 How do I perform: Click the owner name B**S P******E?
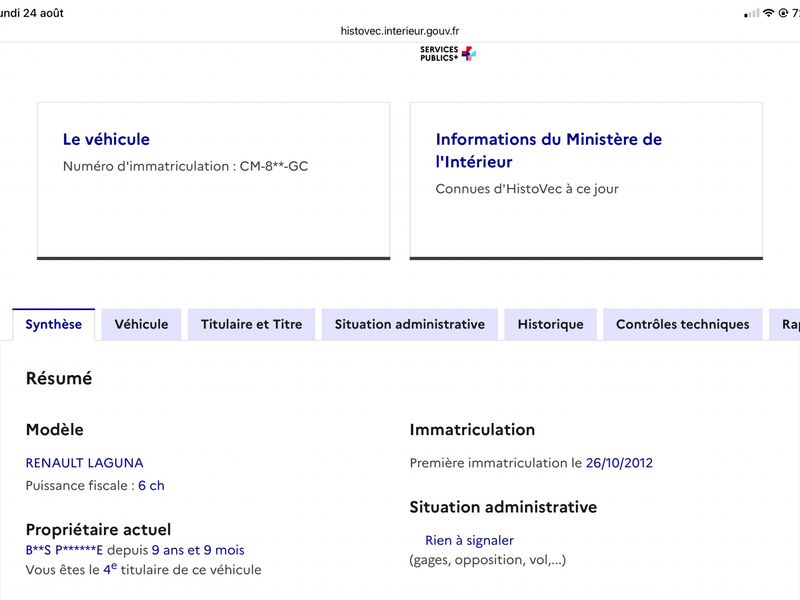coord(64,550)
